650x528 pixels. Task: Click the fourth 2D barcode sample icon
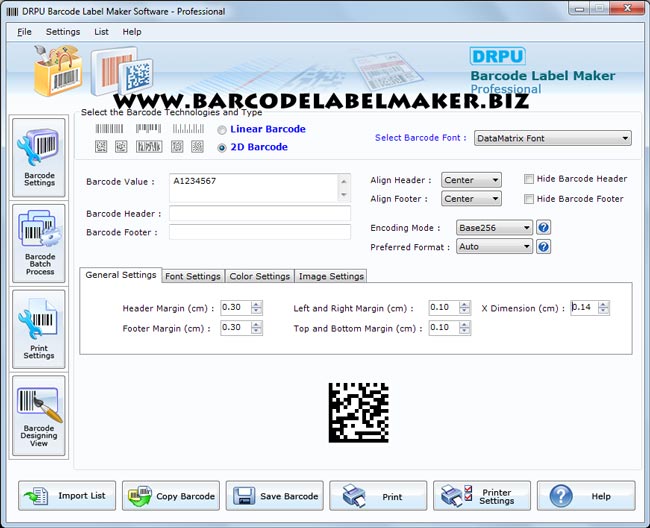pos(177,146)
